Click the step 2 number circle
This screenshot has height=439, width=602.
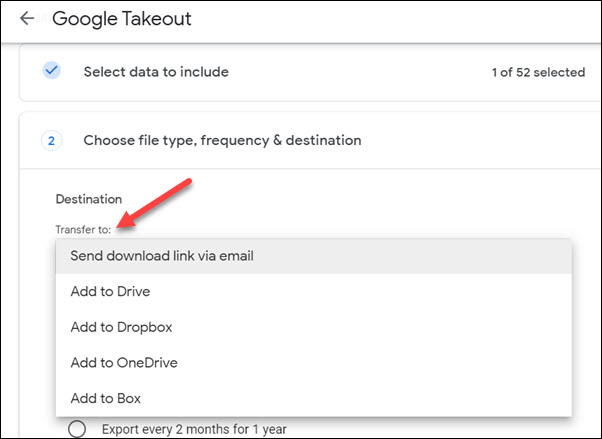(x=51, y=141)
